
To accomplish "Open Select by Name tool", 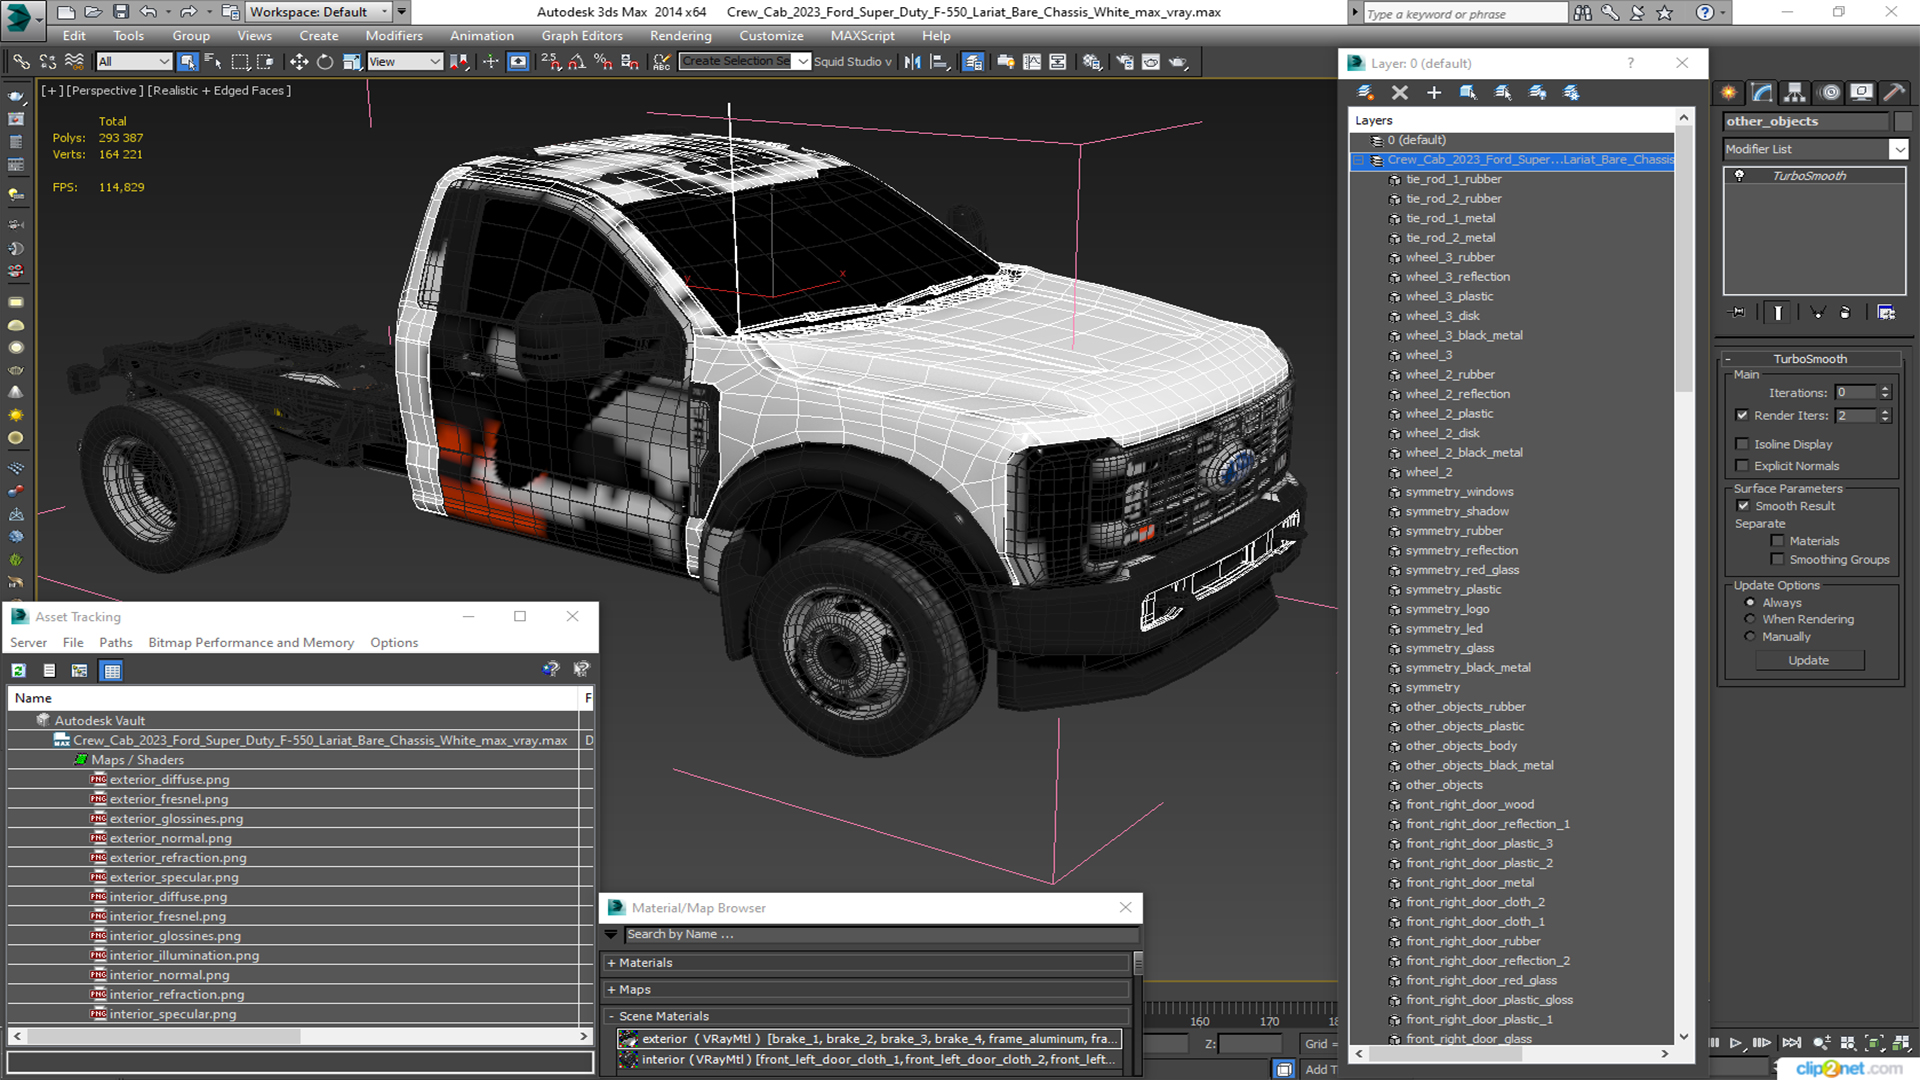I will coord(213,62).
